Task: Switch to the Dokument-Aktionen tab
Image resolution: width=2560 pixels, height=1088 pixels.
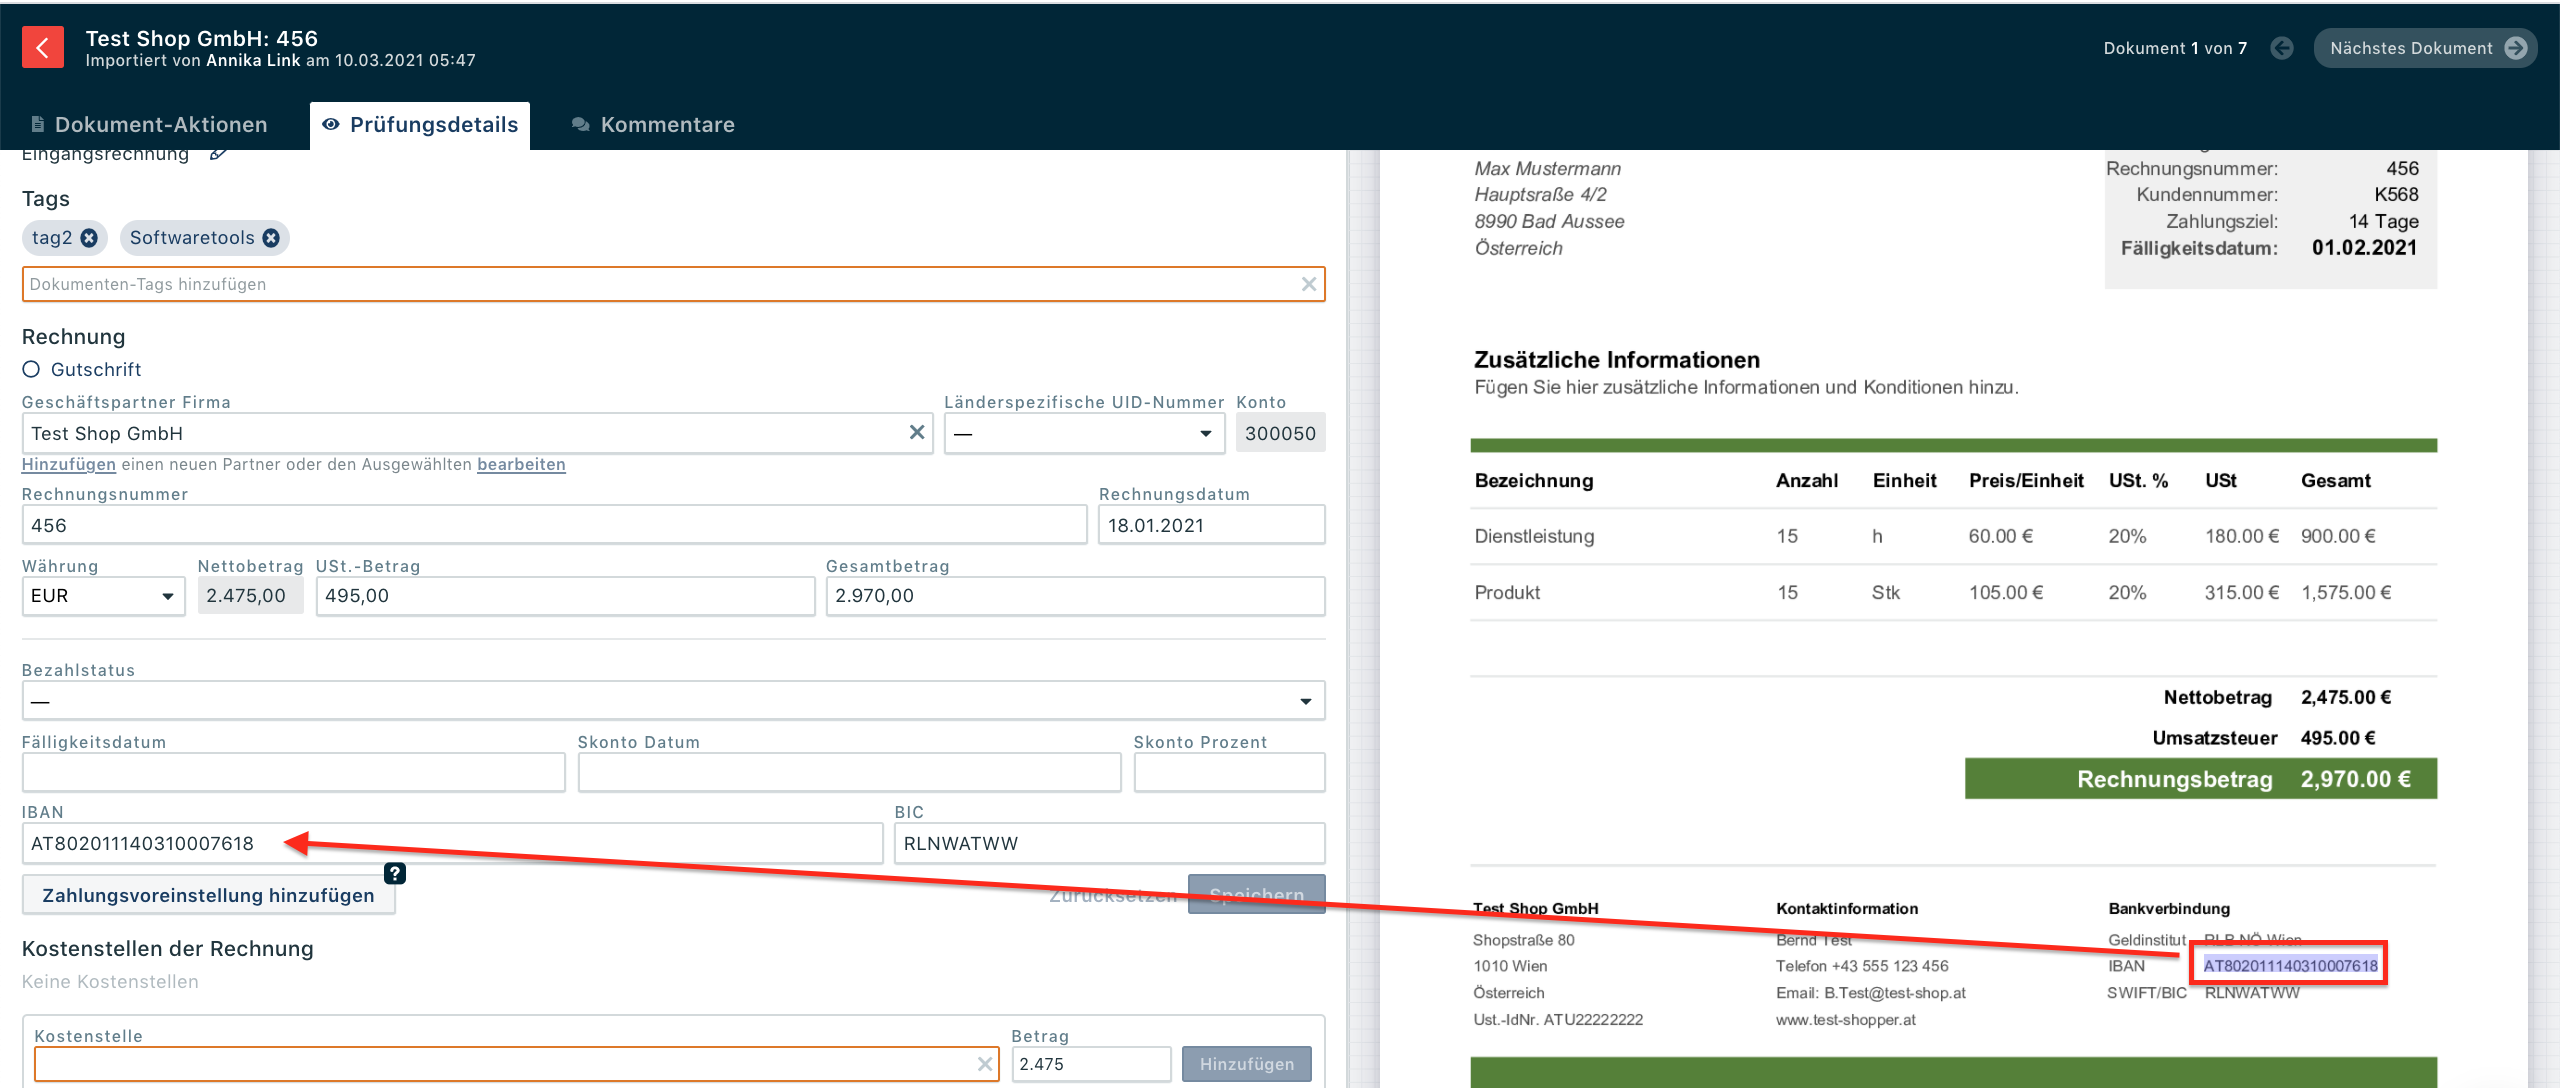Action: pyautogui.click(x=150, y=125)
